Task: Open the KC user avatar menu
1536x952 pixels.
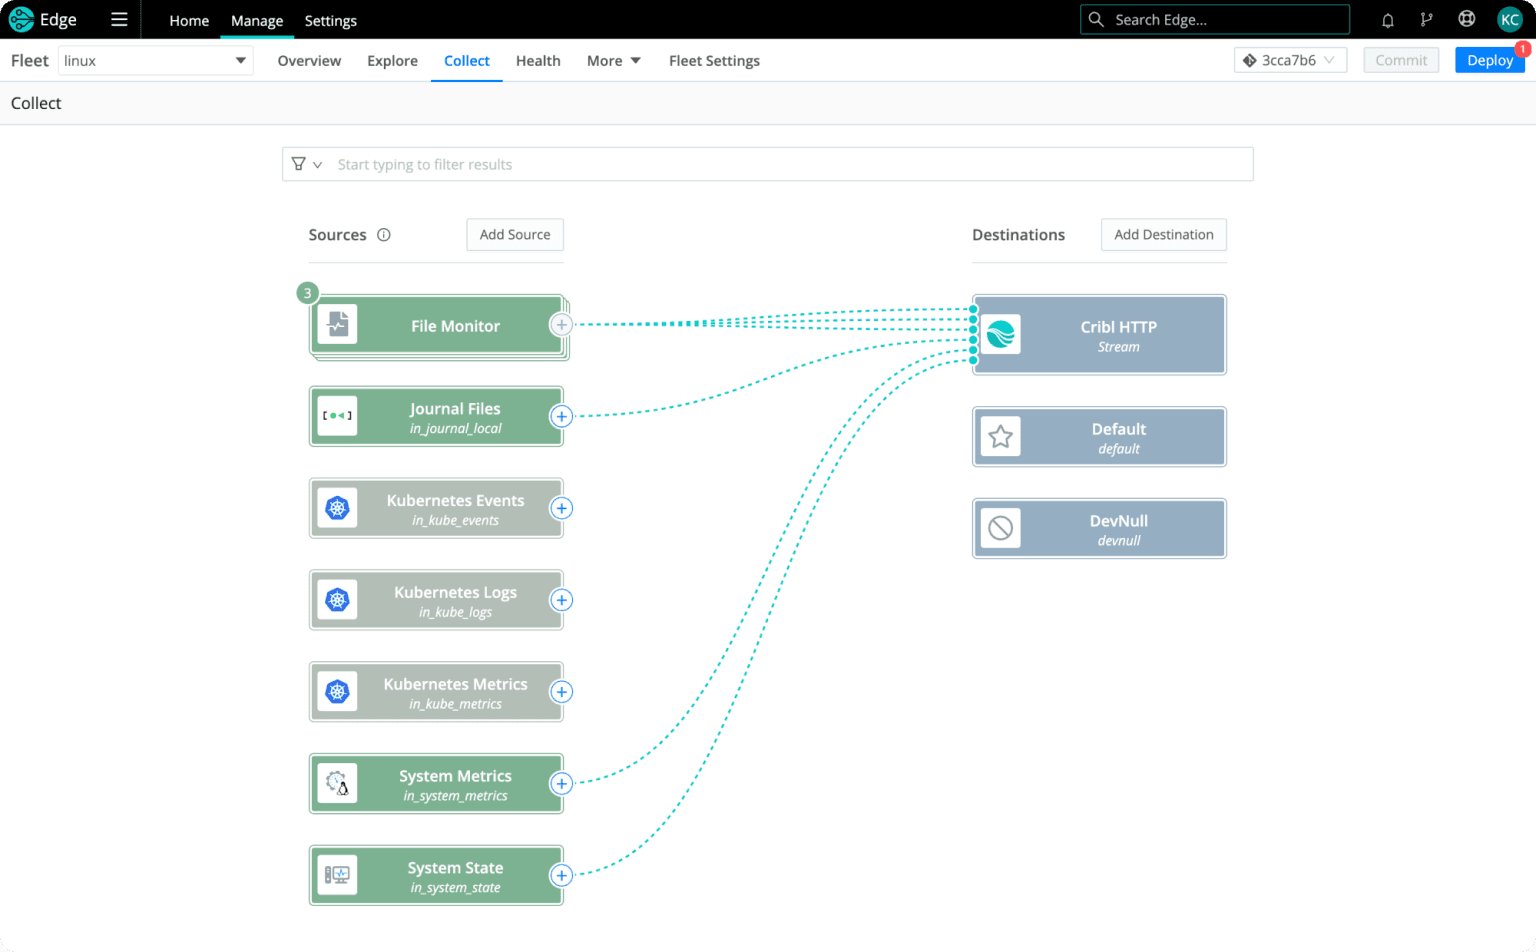Action: 1509,20
